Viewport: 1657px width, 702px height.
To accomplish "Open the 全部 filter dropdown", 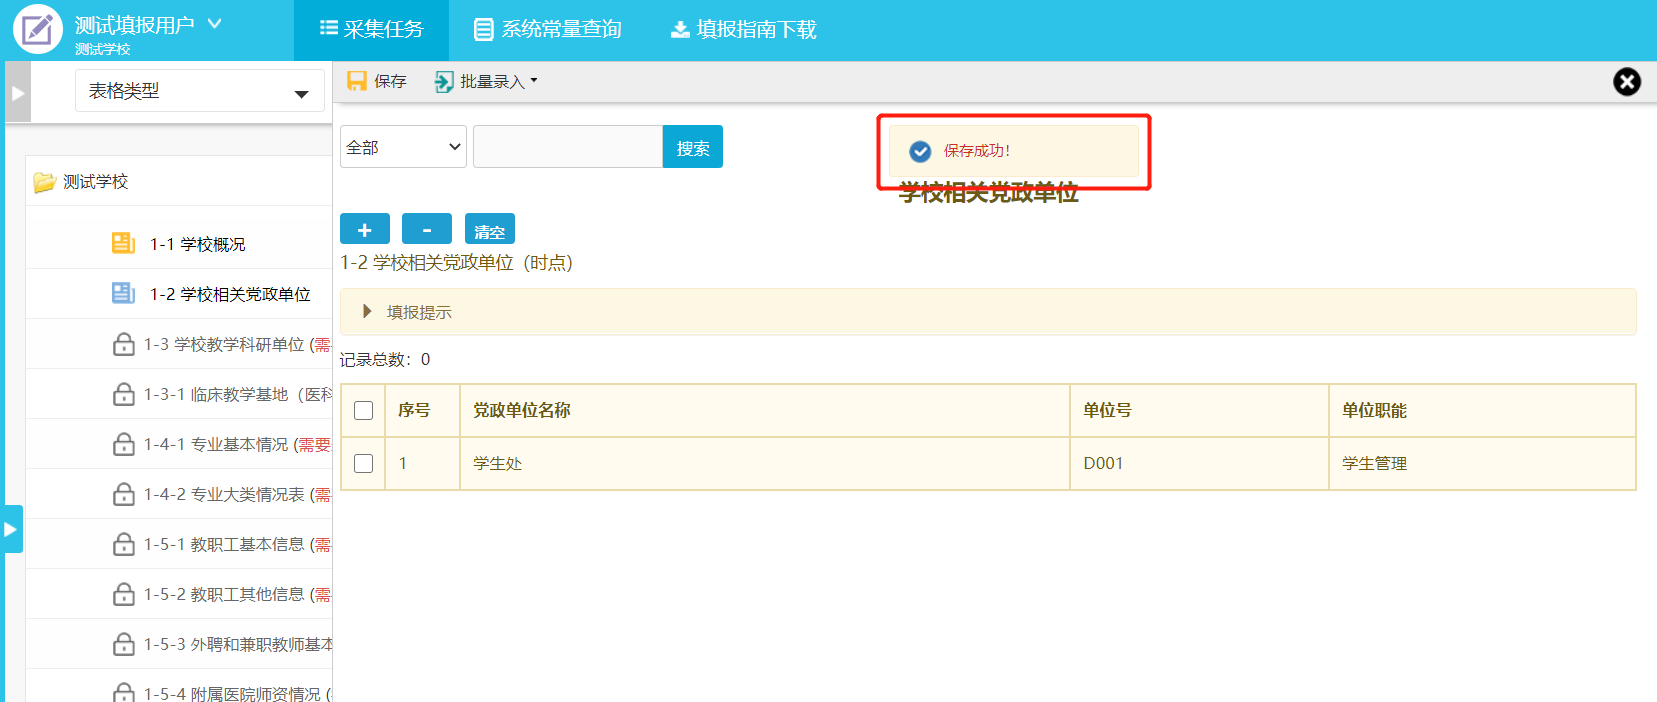I will tap(403, 147).
